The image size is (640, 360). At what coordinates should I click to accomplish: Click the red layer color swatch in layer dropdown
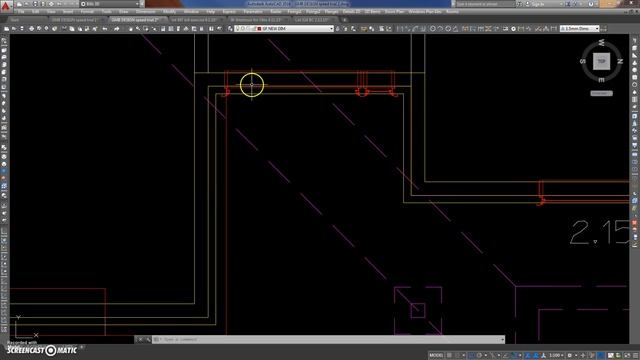pos(259,29)
